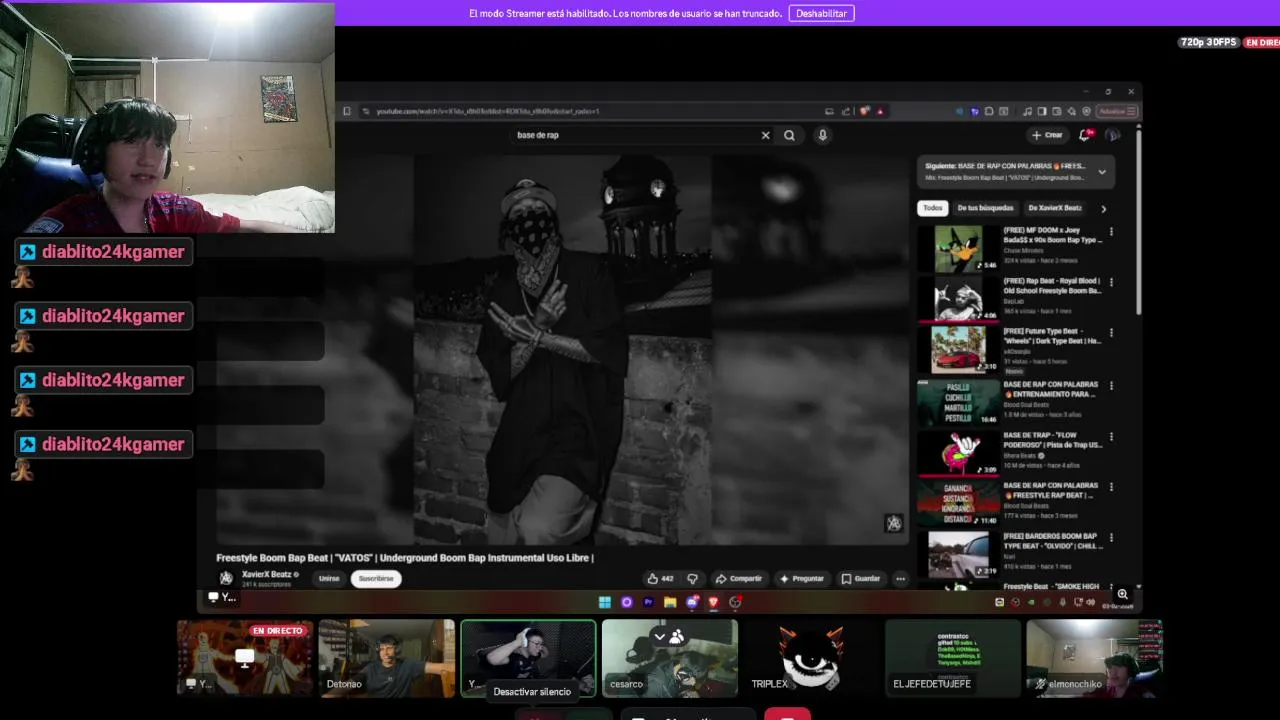Open options for BASE DE TRAP "FLOW PODEROSO"
Viewport: 1280px width, 720px height.
(x=1111, y=437)
